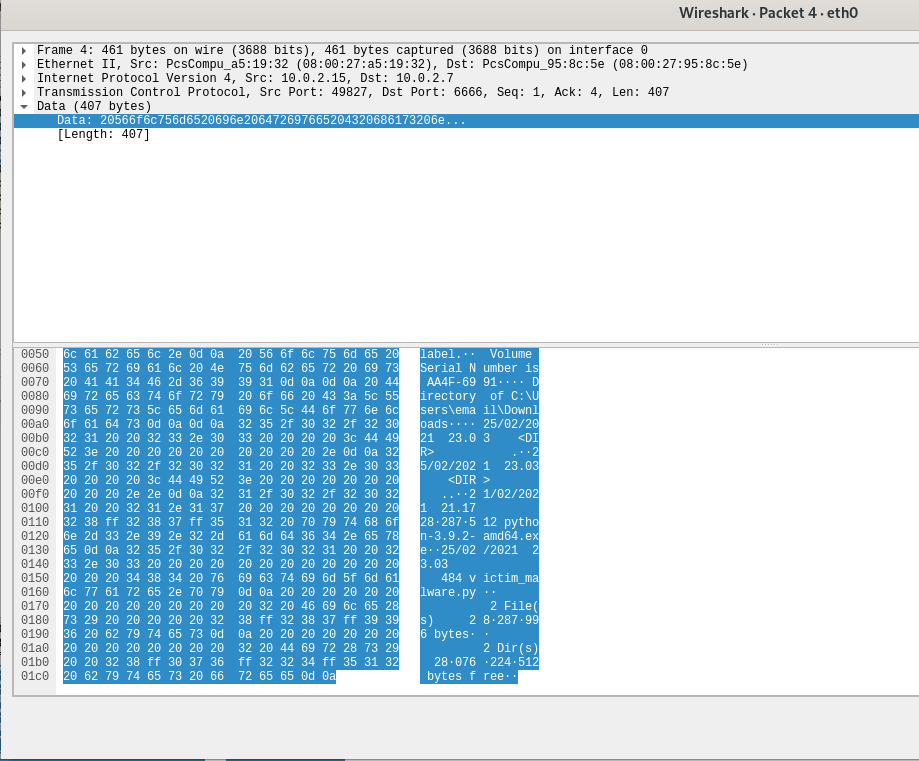919x761 pixels.
Task: Collapse the Data (407 bytes) section arrow
Action: (x=24, y=106)
